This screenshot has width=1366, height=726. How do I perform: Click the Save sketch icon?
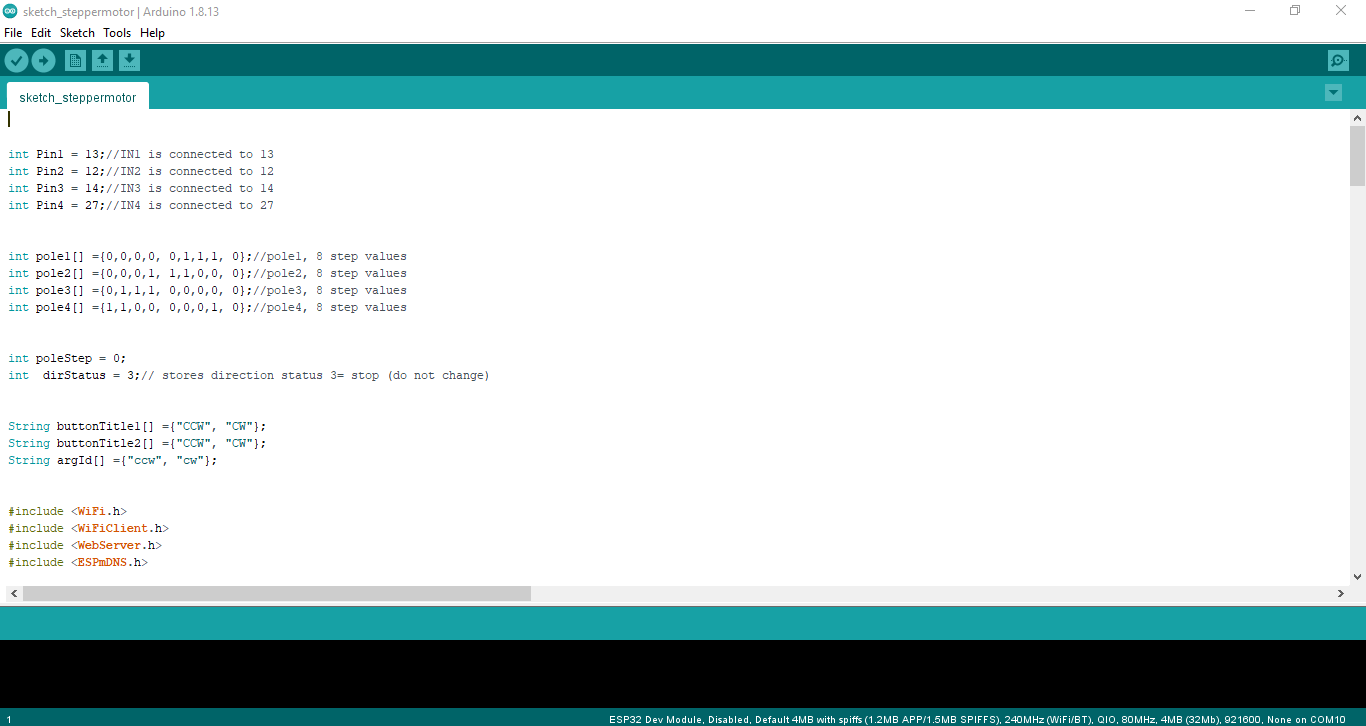[129, 60]
